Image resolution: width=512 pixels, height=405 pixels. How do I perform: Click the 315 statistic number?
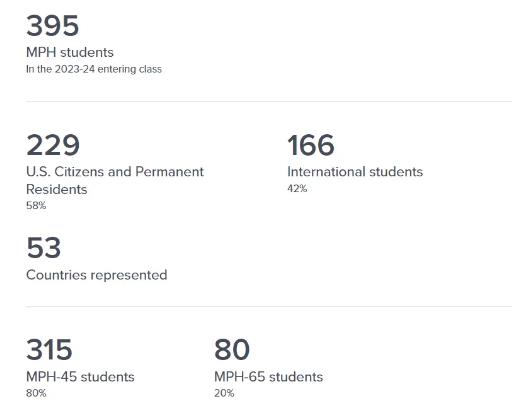click(x=49, y=350)
